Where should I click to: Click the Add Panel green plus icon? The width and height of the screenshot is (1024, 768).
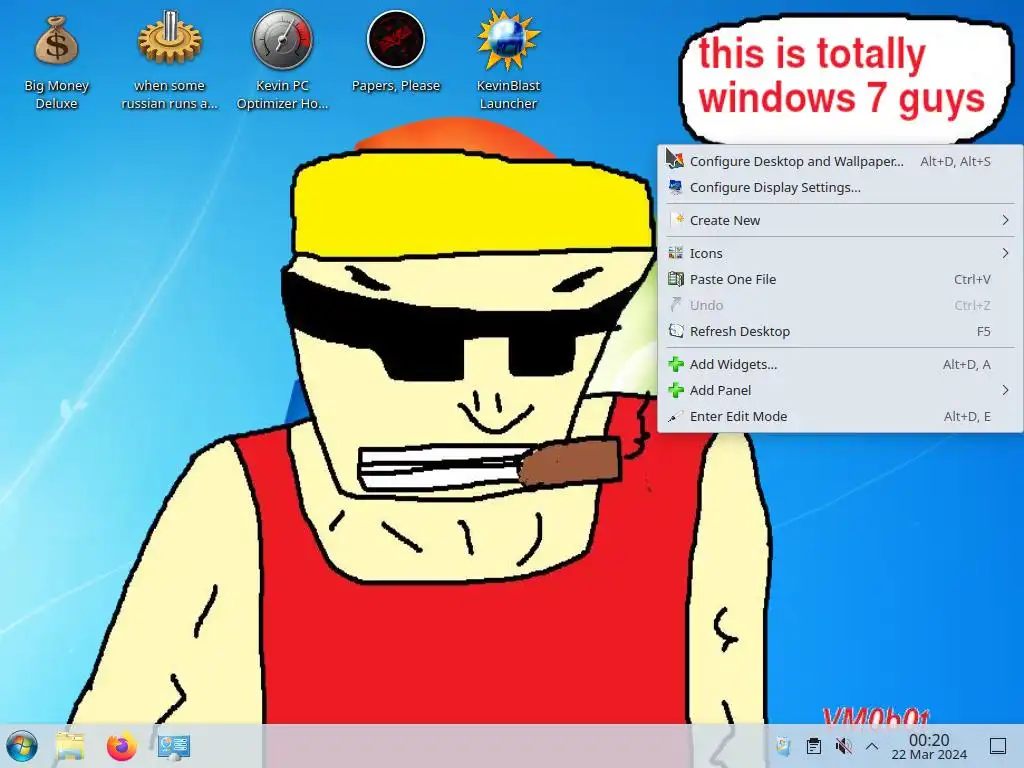(x=676, y=390)
